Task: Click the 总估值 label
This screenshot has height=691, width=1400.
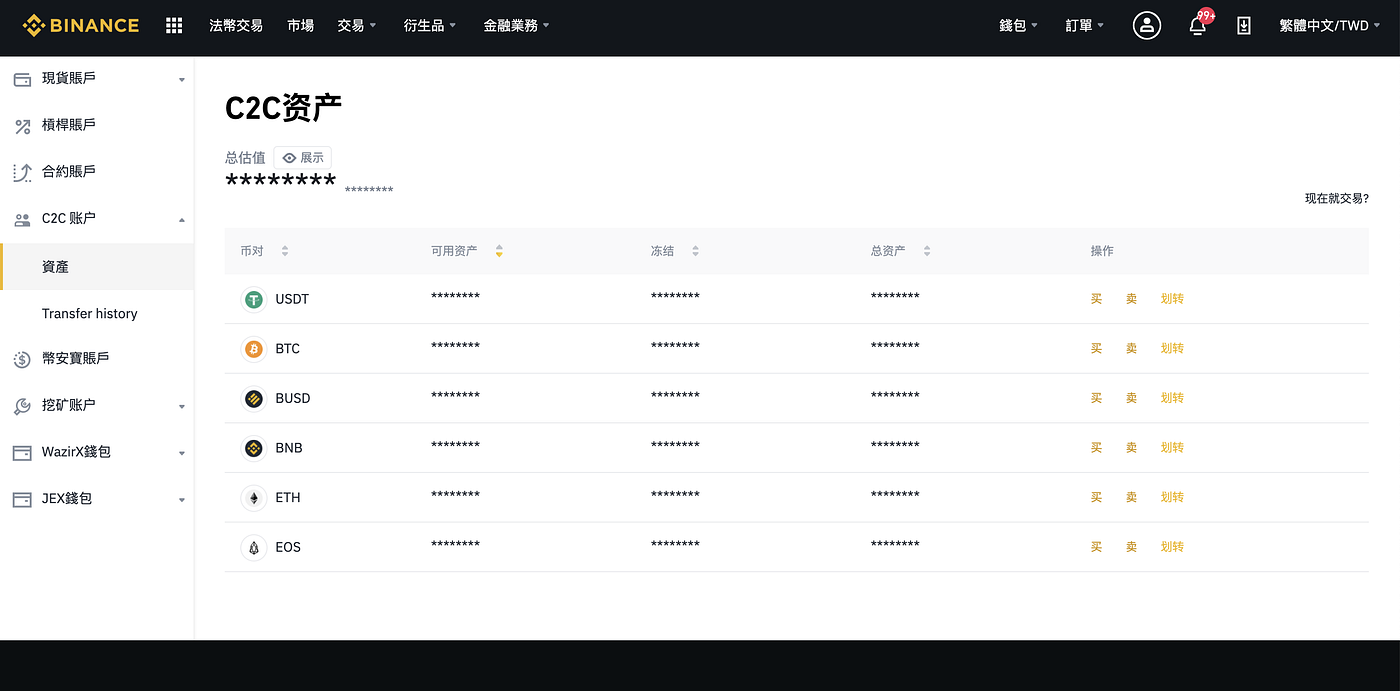Action: coord(245,158)
